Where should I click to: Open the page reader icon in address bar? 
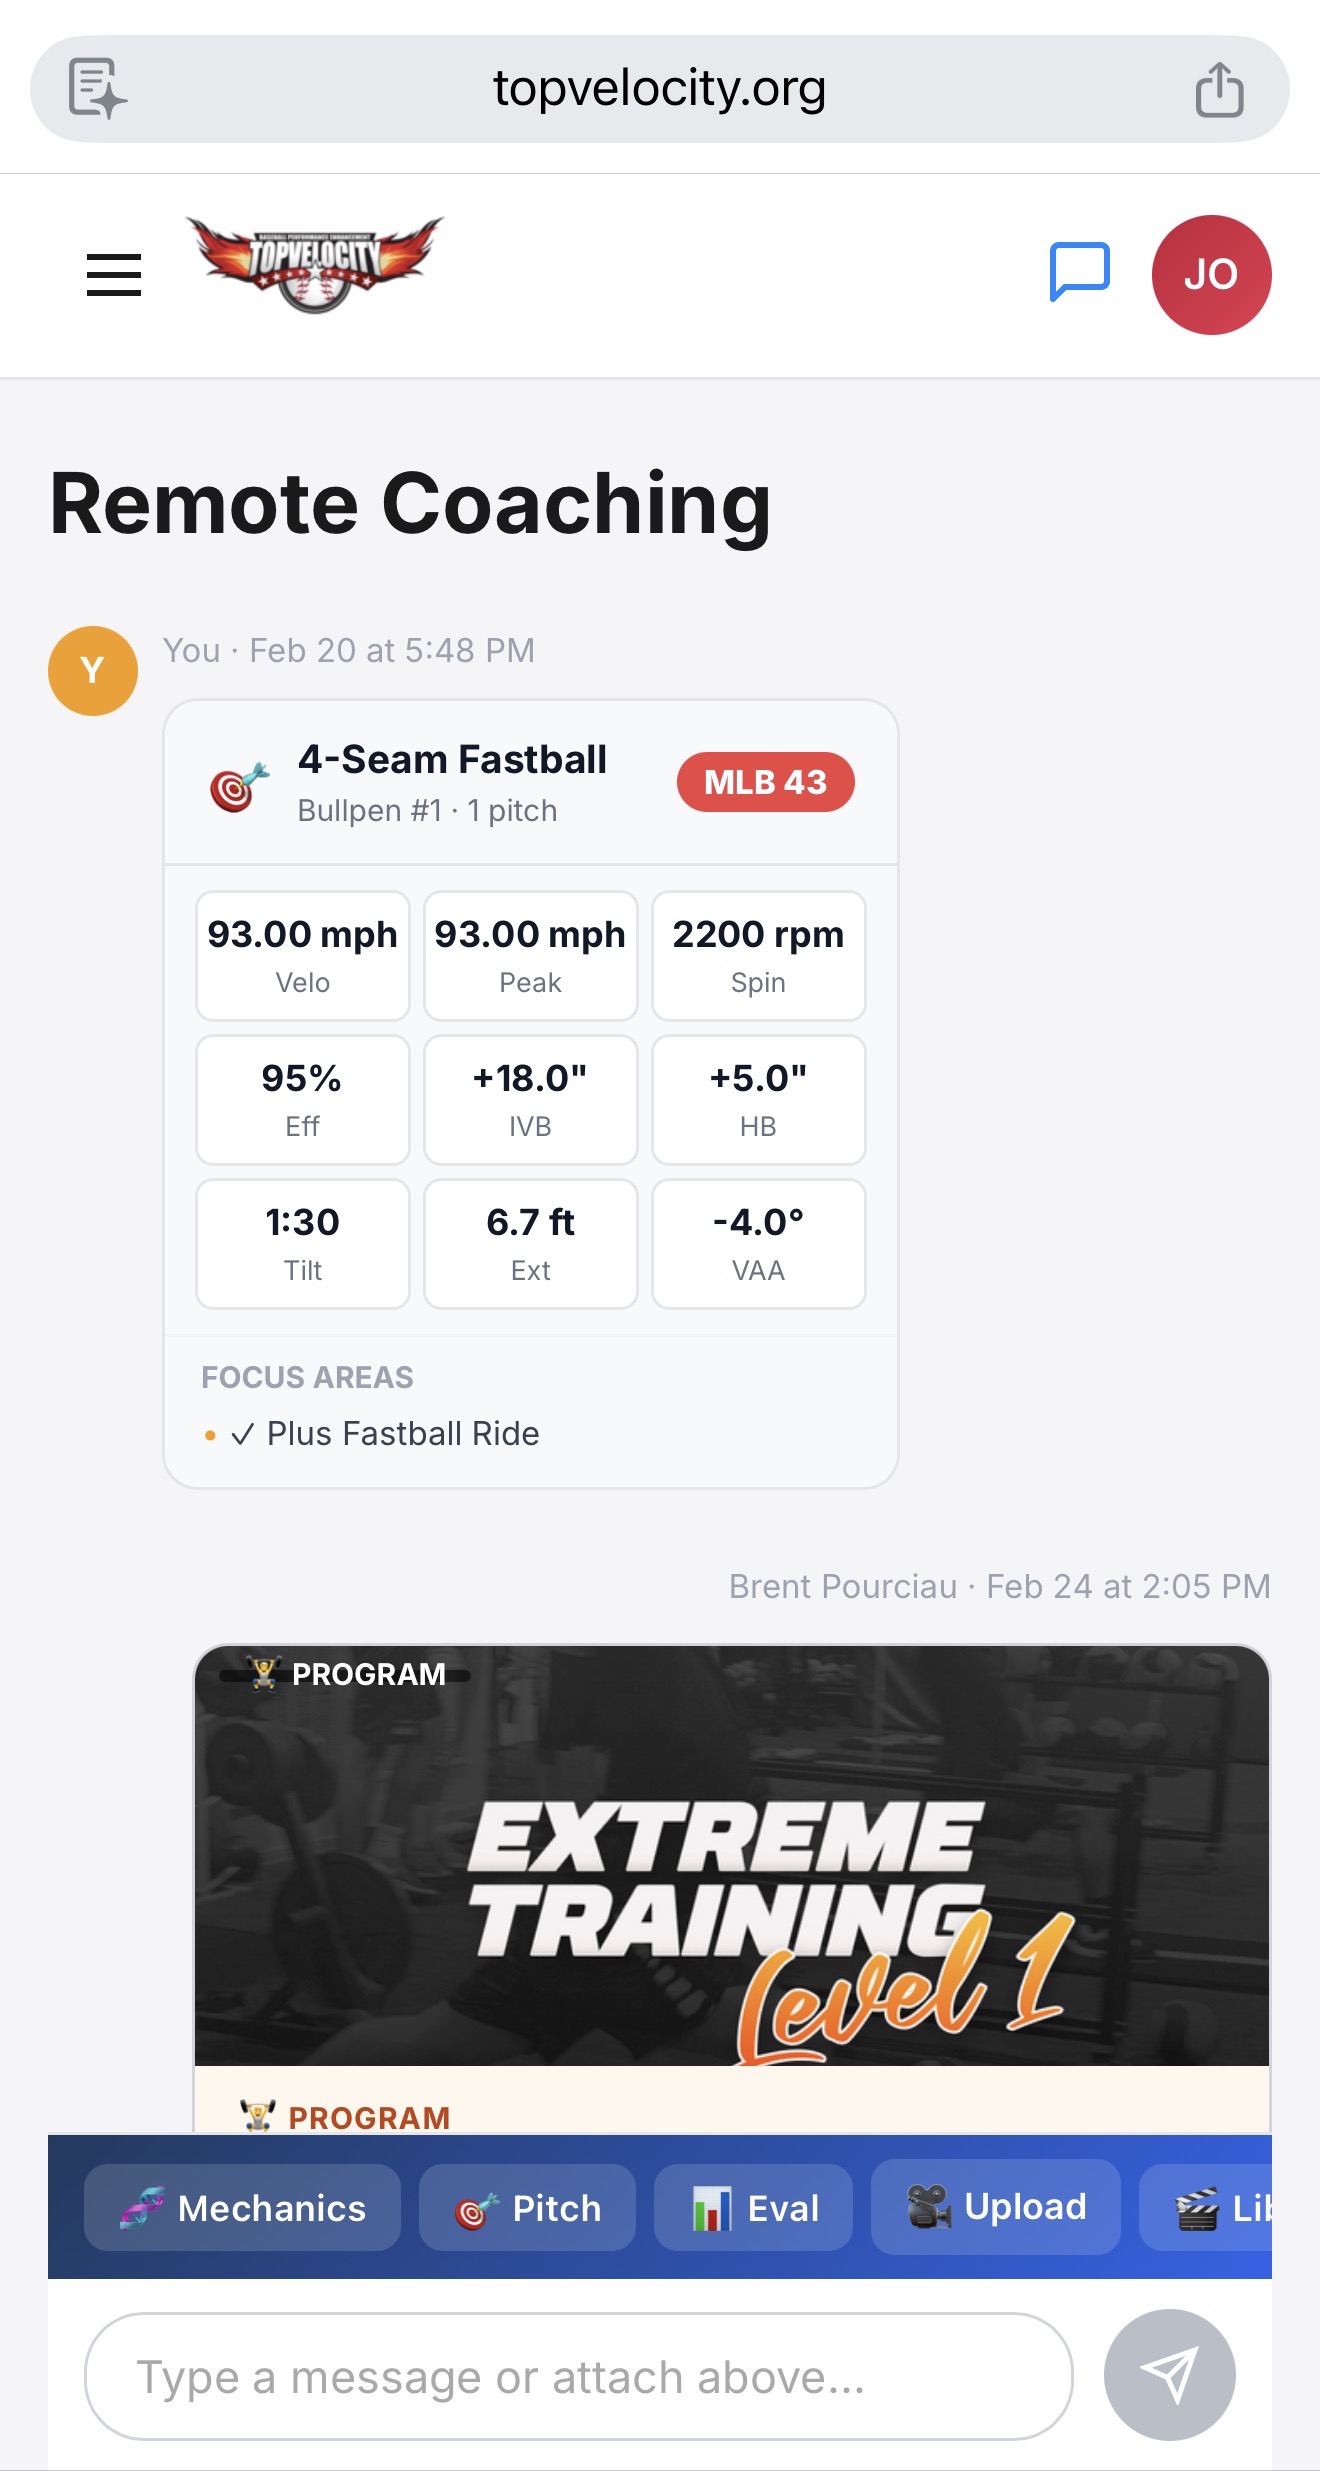pyautogui.click(x=97, y=89)
